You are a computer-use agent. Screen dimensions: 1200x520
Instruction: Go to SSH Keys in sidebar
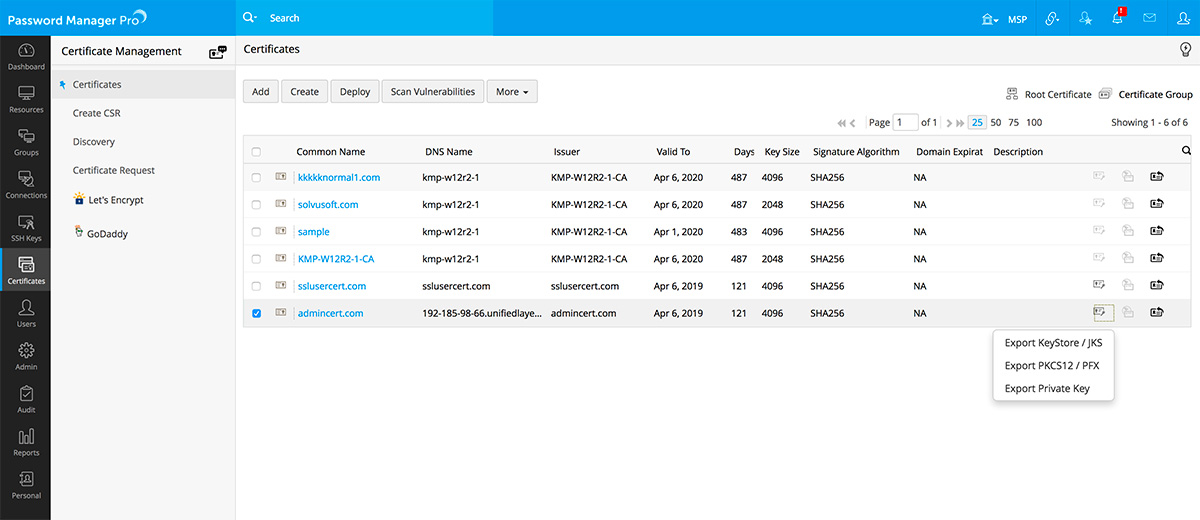pyautogui.click(x=26, y=228)
